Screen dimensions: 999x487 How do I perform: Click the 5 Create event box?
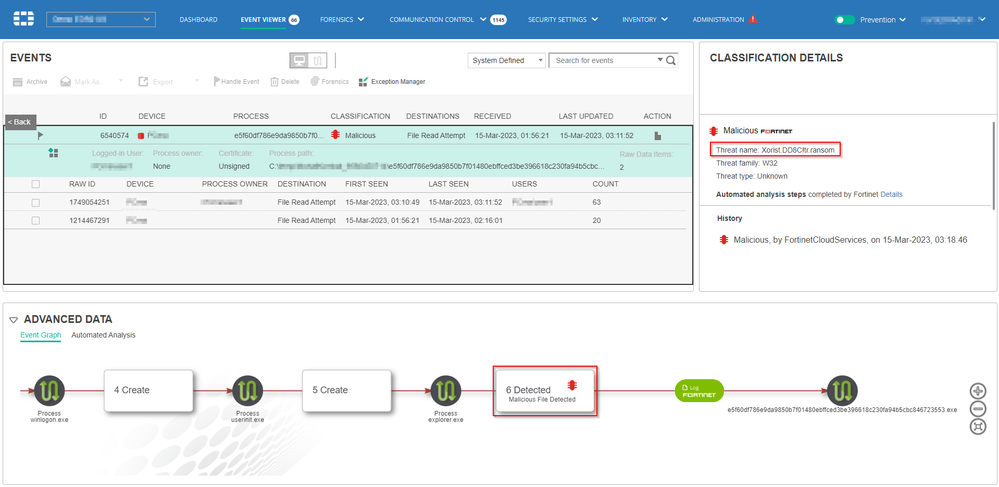pyautogui.click(x=346, y=390)
